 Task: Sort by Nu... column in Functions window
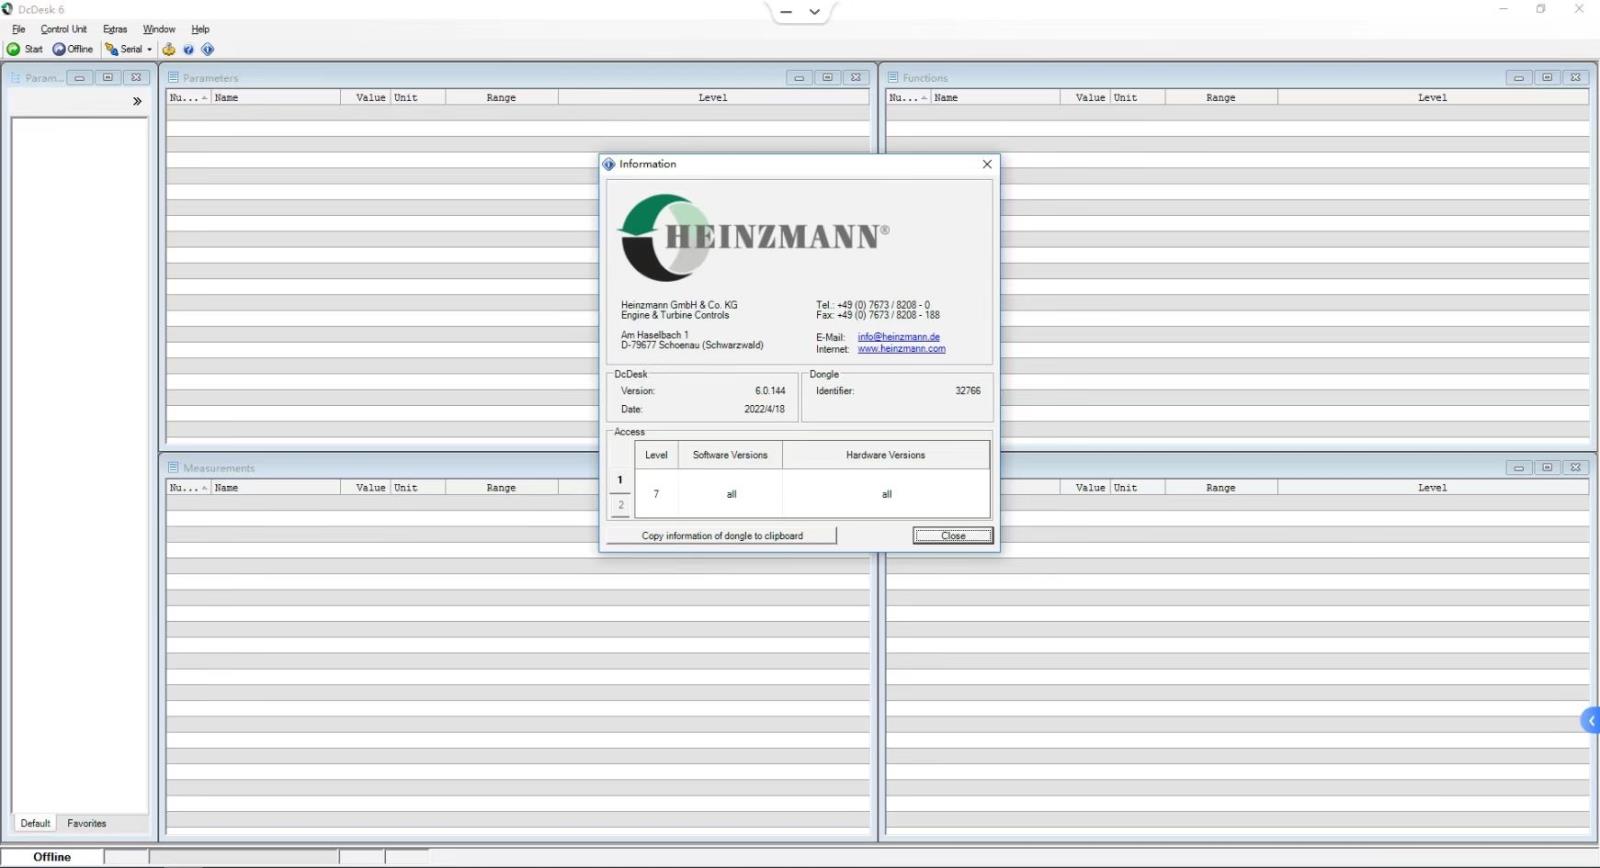pyautogui.click(x=908, y=98)
